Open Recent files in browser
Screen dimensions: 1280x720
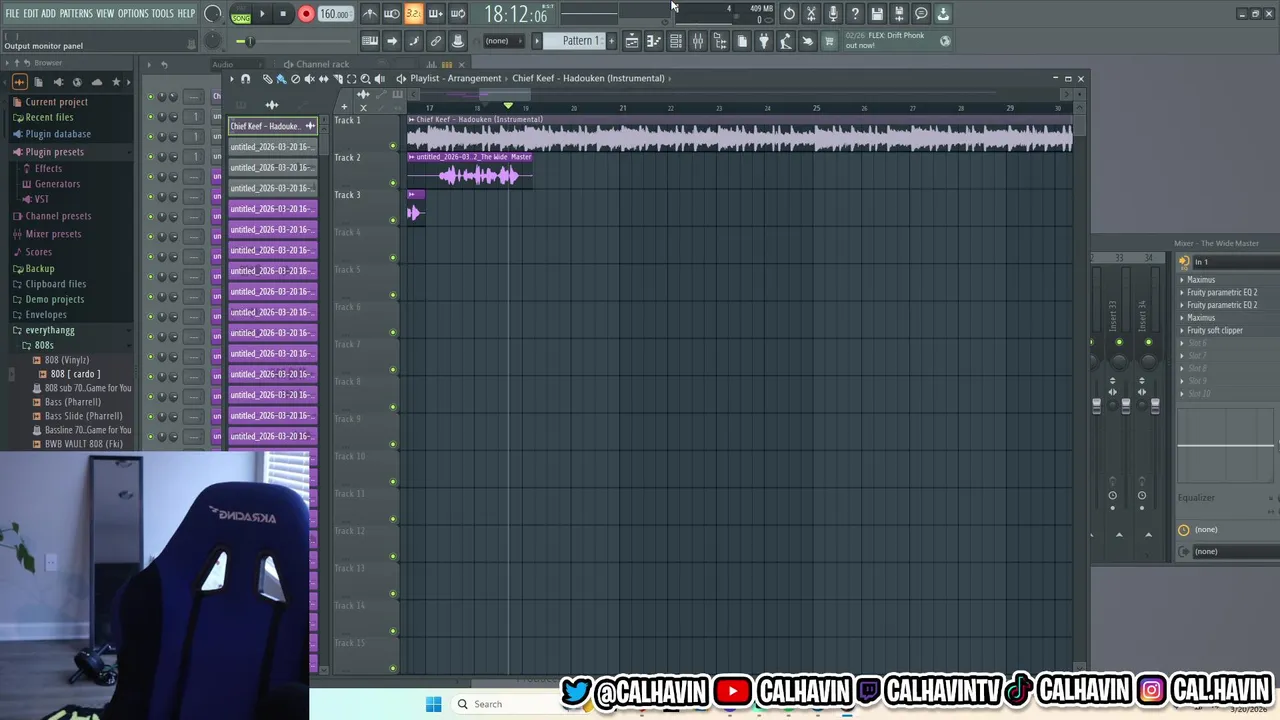click(x=49, y=118)
